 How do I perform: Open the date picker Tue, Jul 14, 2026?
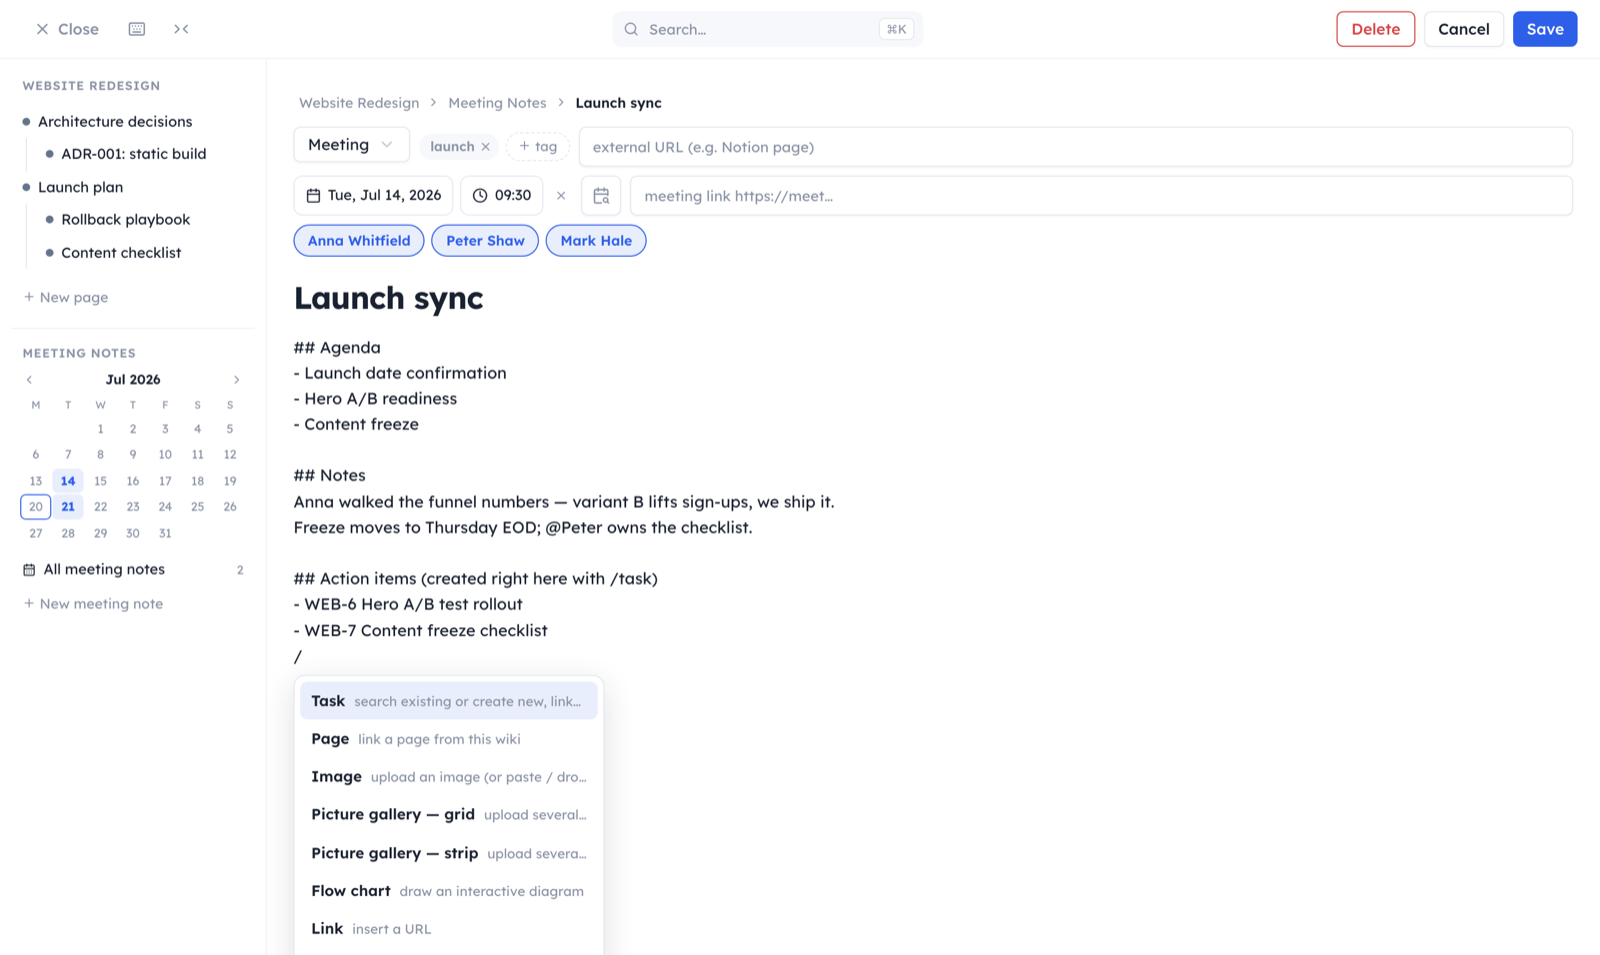pos(373,196)
